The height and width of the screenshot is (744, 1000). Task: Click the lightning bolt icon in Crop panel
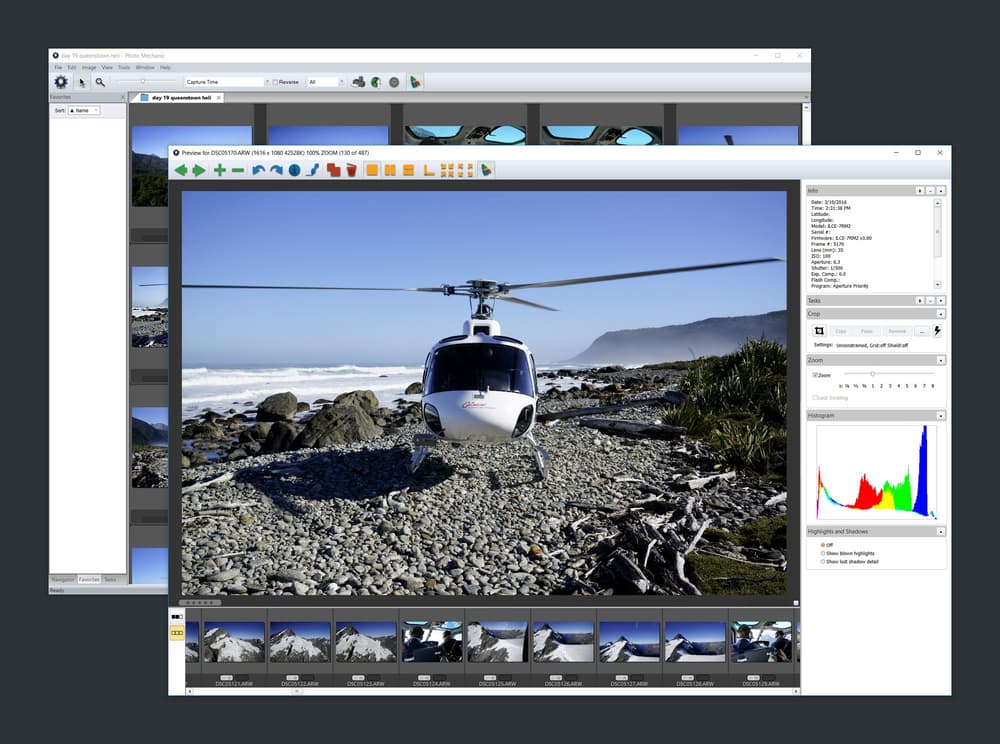[x=938, y=330]
